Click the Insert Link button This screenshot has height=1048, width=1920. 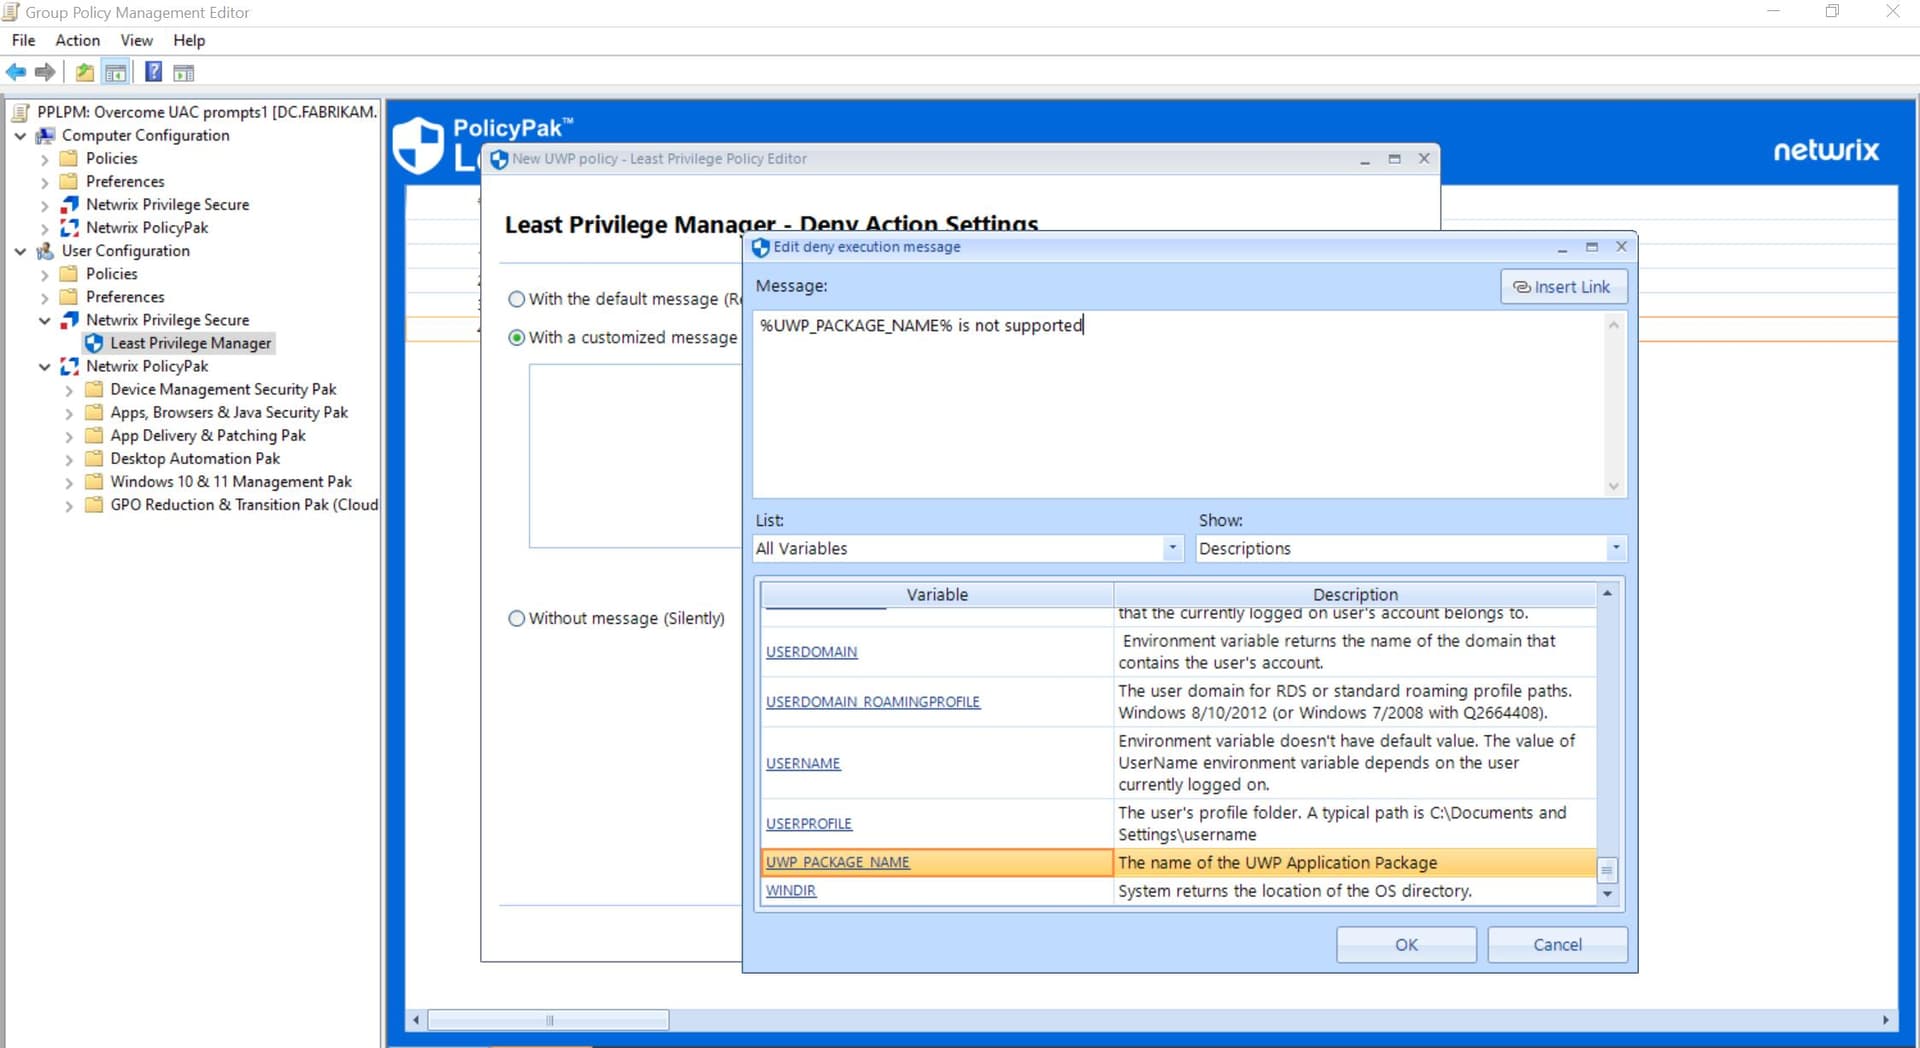1563,287
